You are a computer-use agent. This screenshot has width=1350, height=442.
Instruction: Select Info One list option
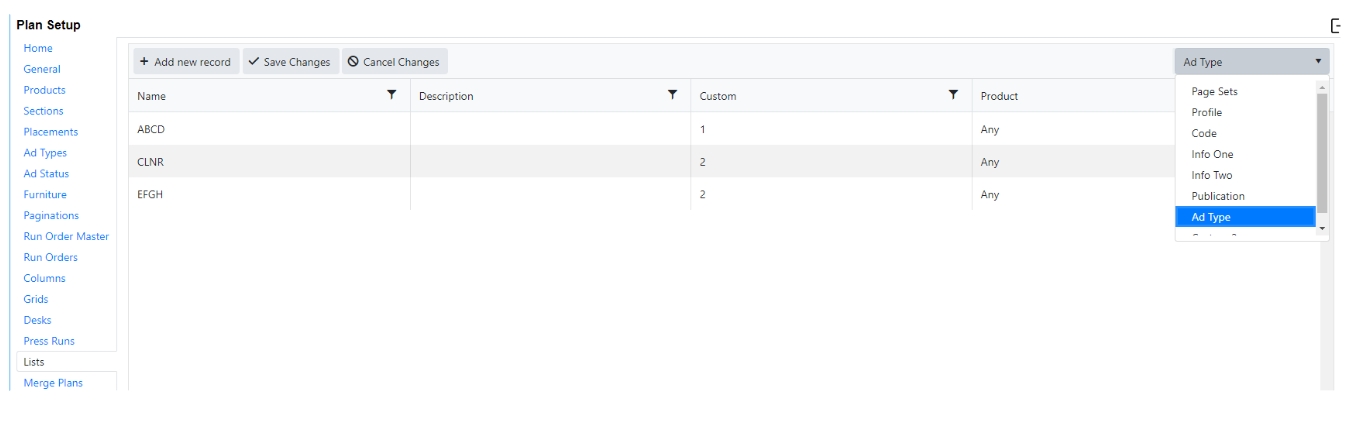1212,154
